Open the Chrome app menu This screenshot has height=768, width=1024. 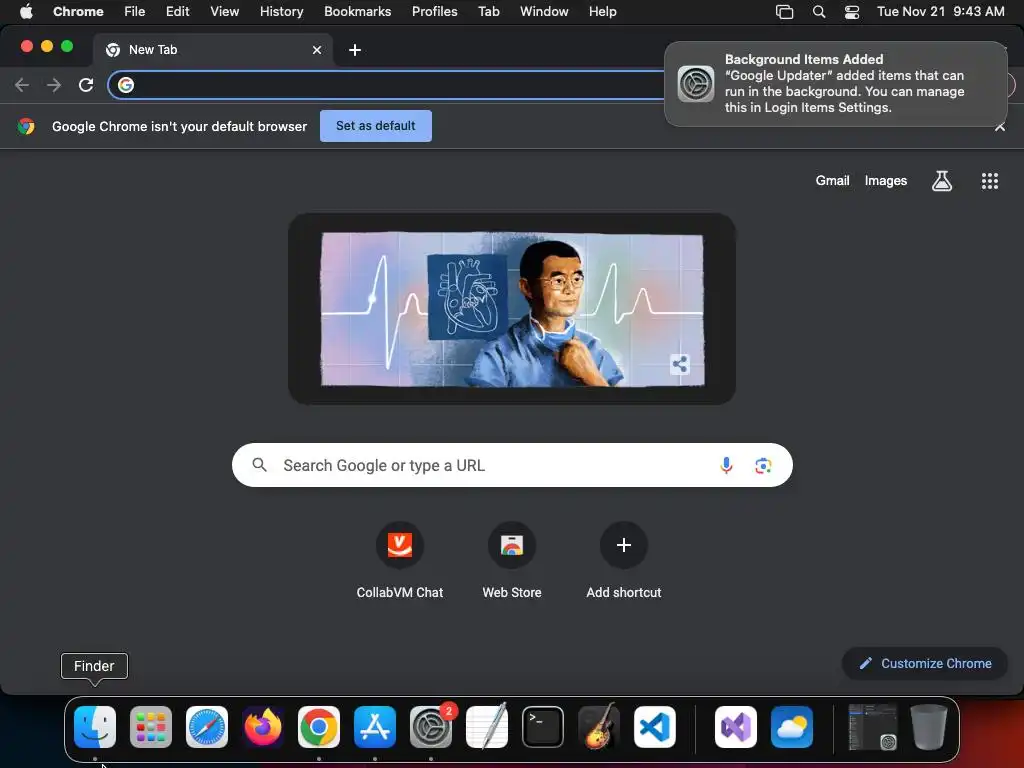click(x=78, y=12)
